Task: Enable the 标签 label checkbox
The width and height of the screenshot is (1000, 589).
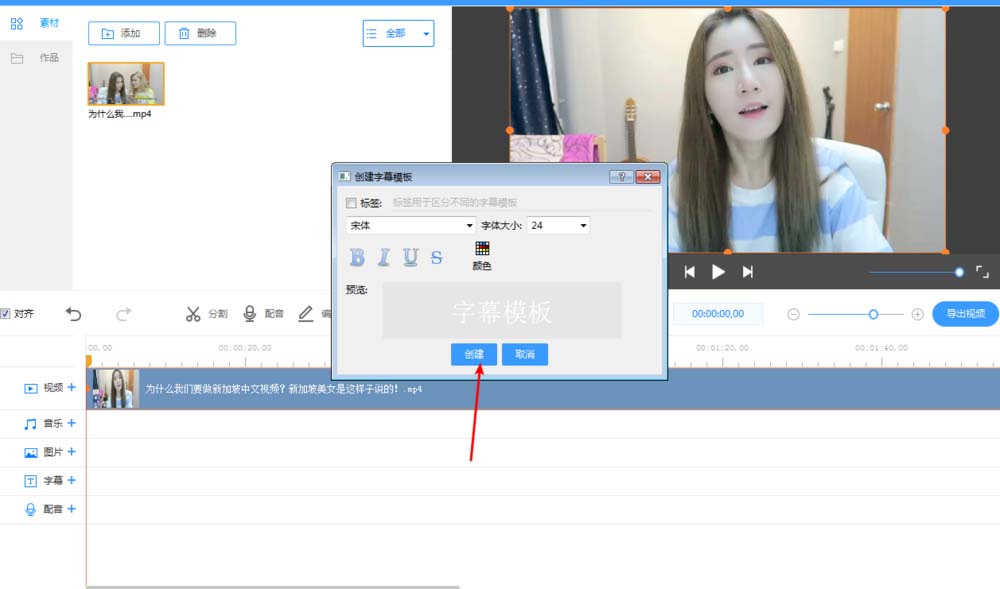Action: point(352,202)
